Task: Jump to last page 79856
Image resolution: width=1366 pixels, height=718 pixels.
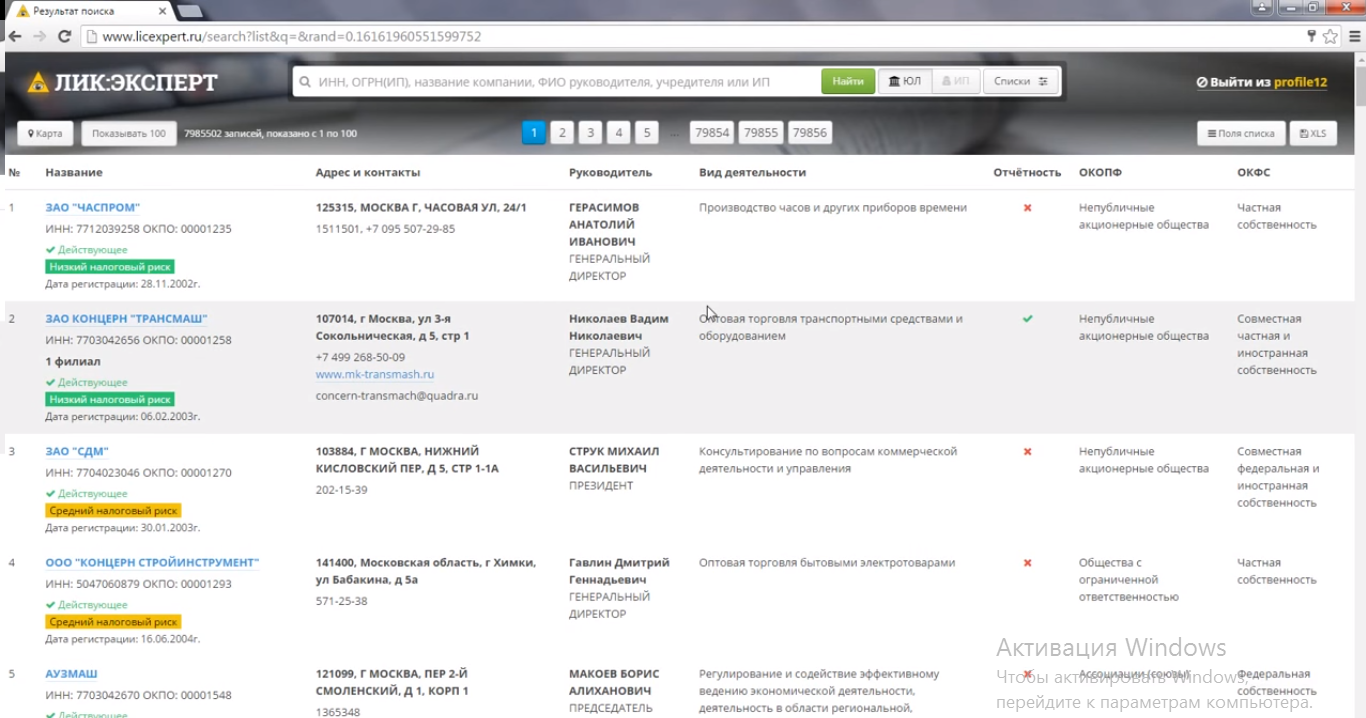Action: [809, 132]
